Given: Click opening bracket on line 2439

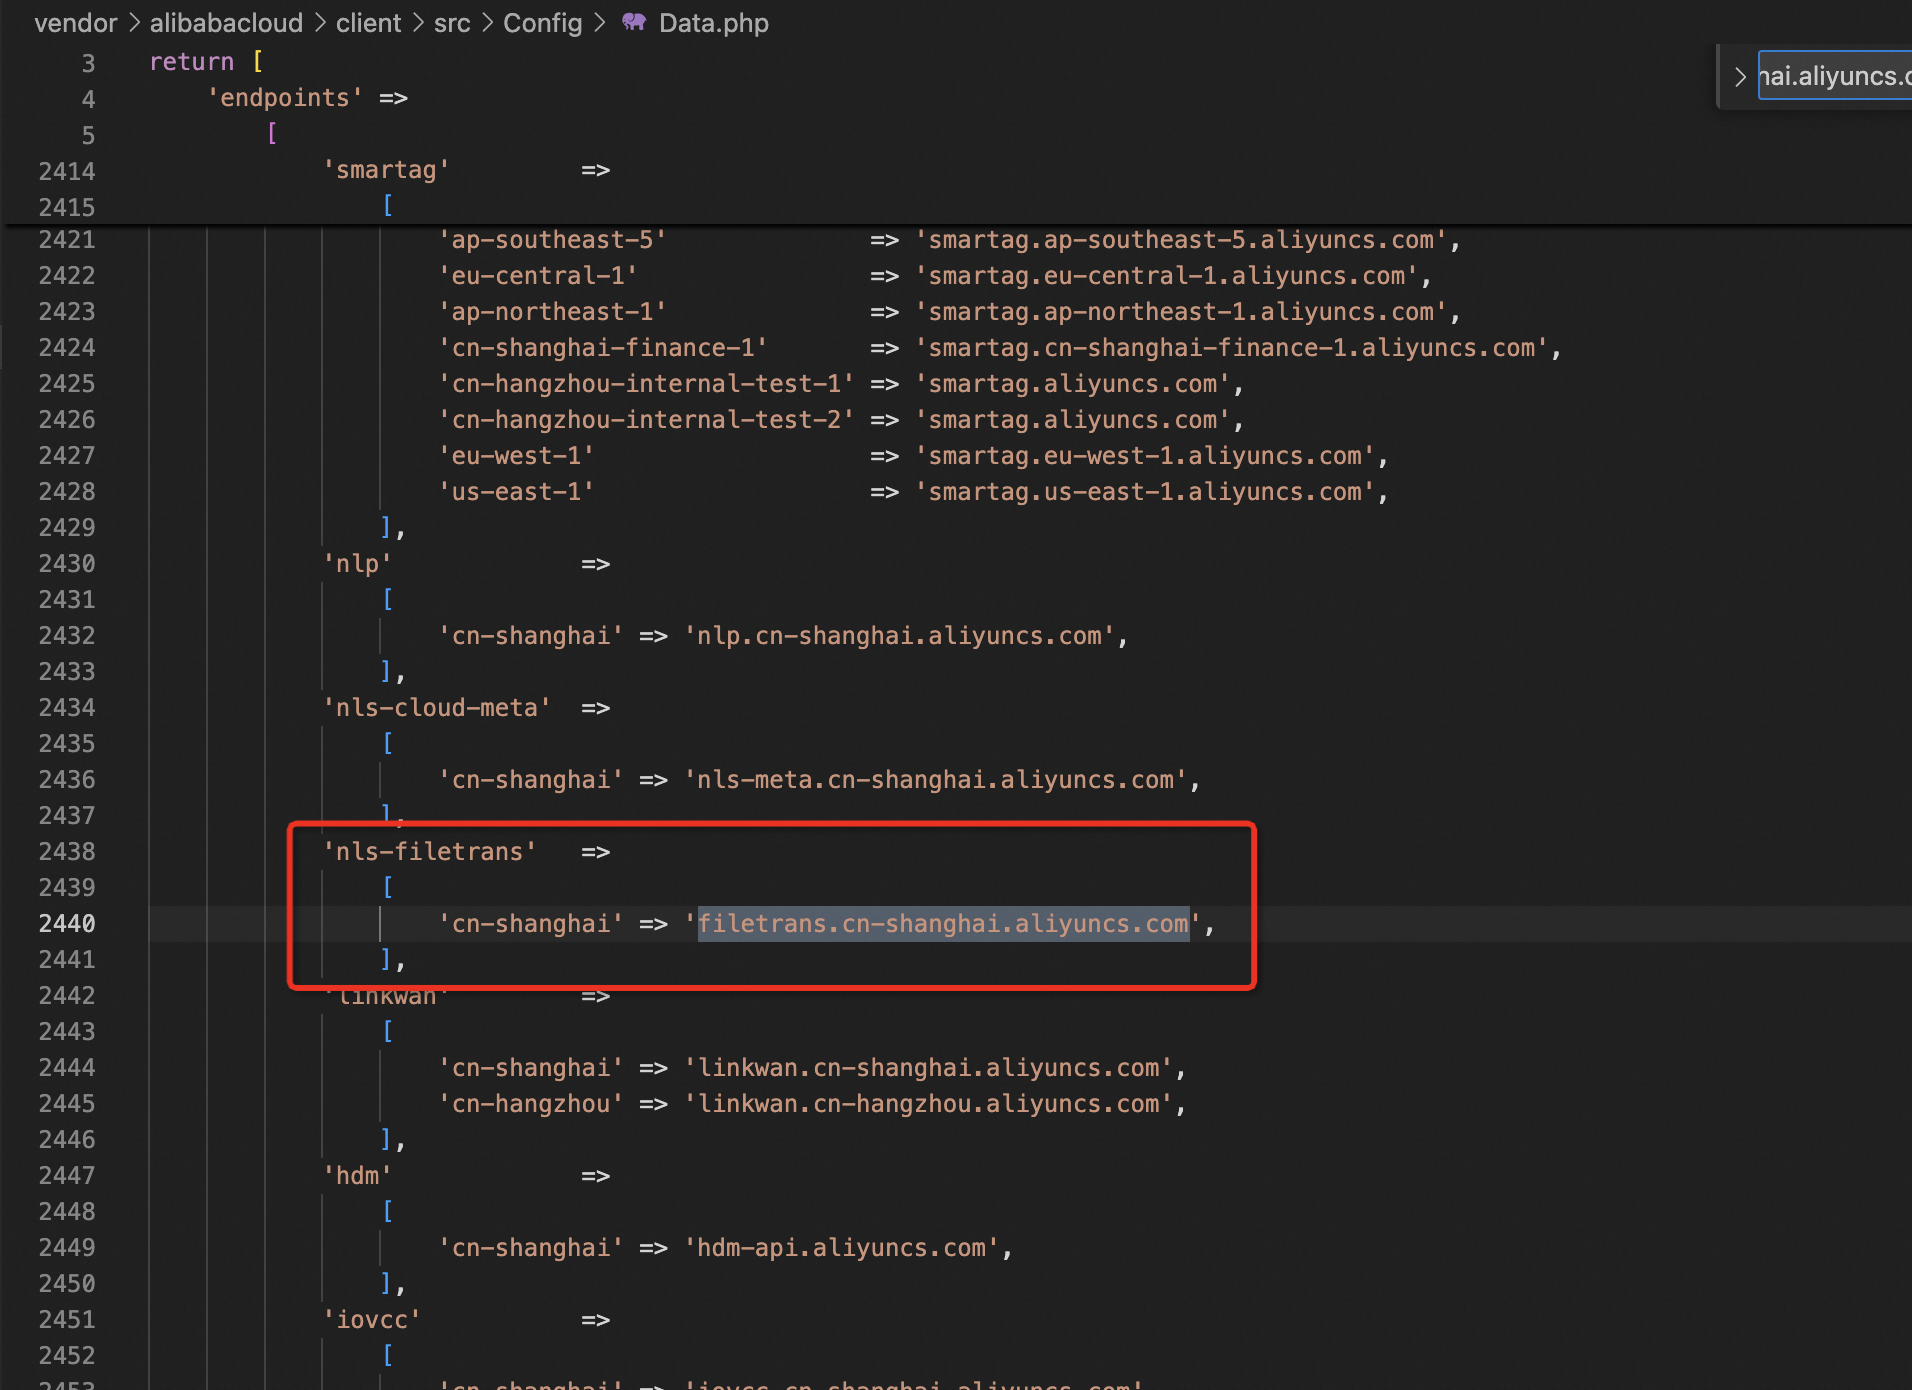Looking at the screenshot, I should [387, 888].
